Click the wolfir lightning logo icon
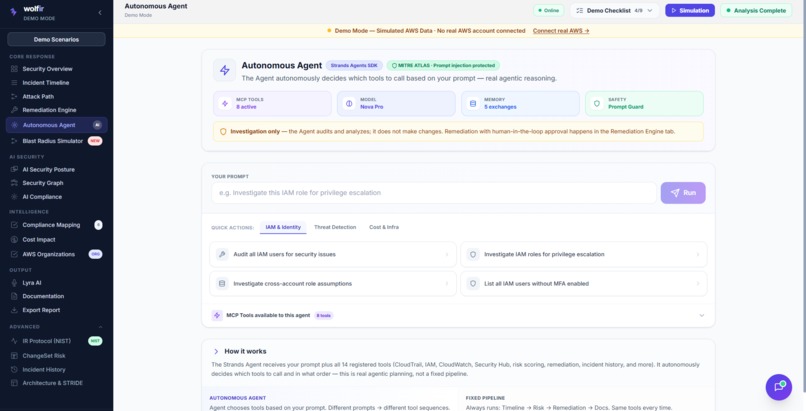 (13, 12)
